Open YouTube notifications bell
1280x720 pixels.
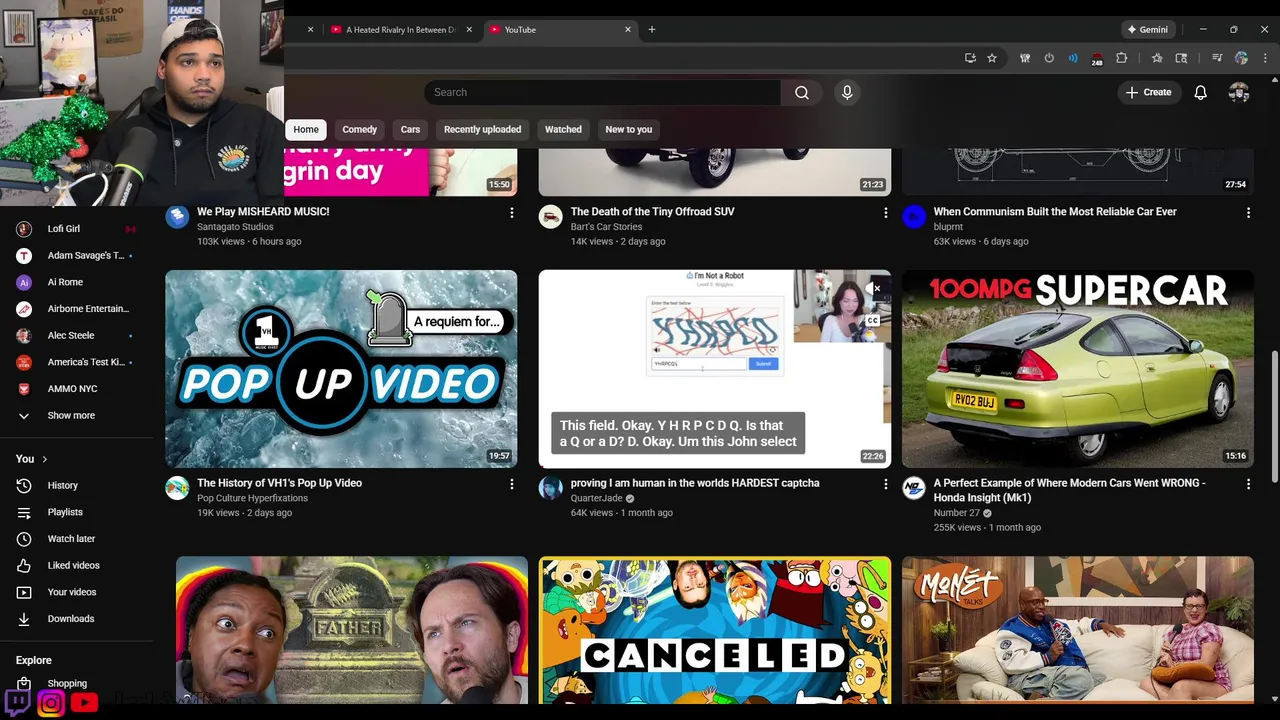pos(1201,92)
